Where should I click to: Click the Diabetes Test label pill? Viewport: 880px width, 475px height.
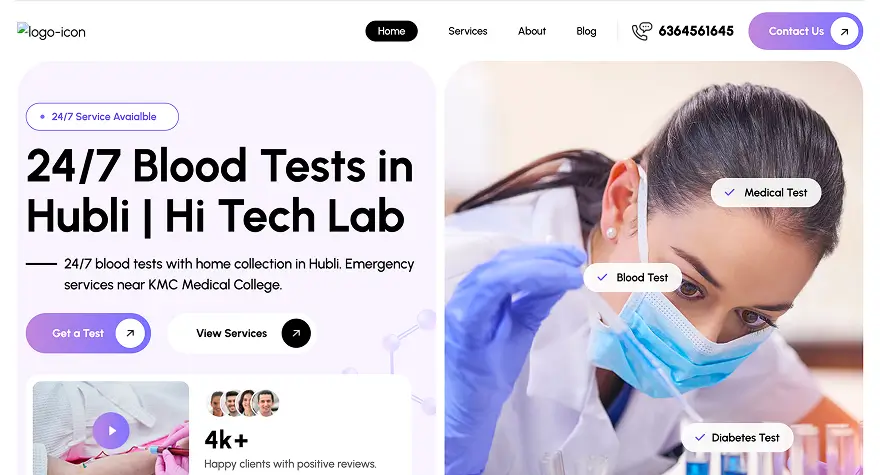737,437
